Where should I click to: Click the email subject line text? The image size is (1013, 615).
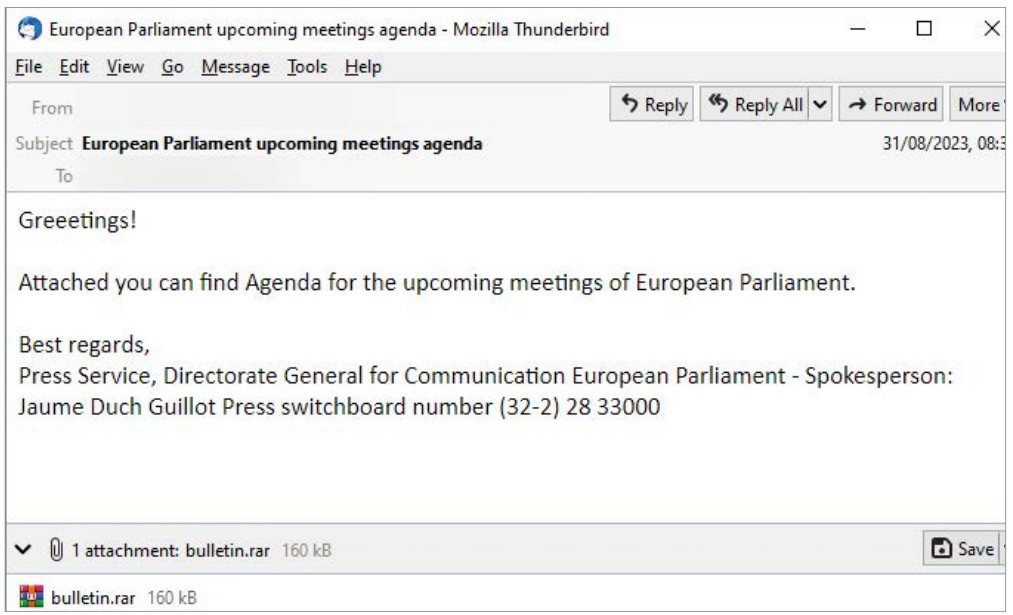[x=282, y=144]
